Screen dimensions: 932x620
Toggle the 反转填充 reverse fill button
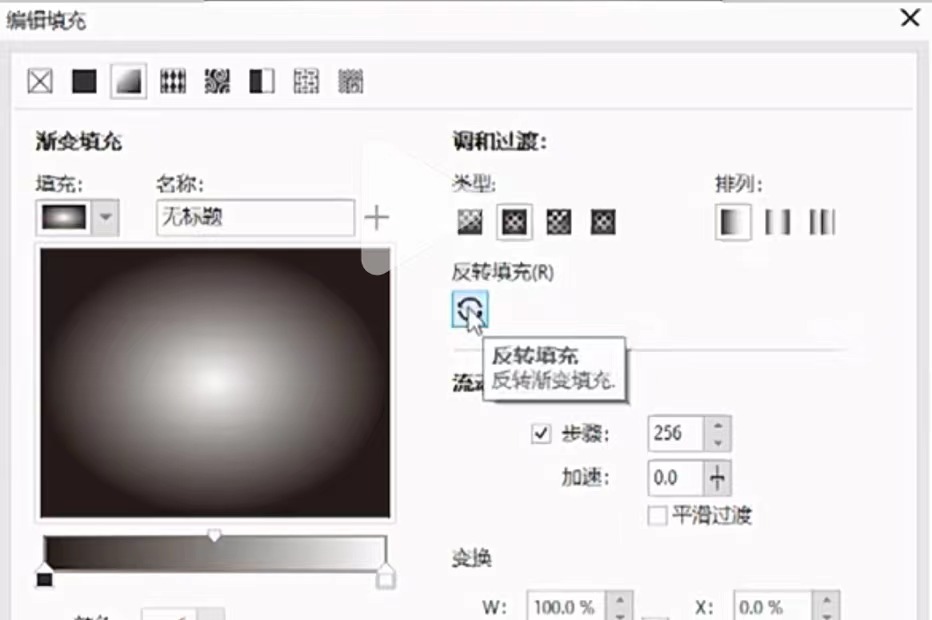[x=469, y=310]
